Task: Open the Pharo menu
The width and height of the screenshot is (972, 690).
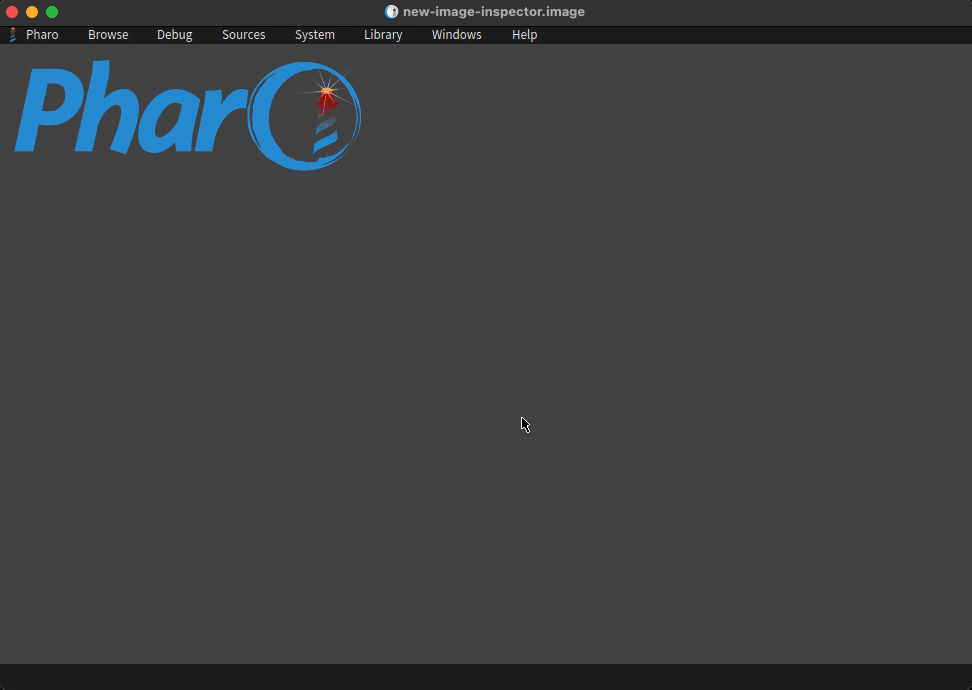Action: 42,35
